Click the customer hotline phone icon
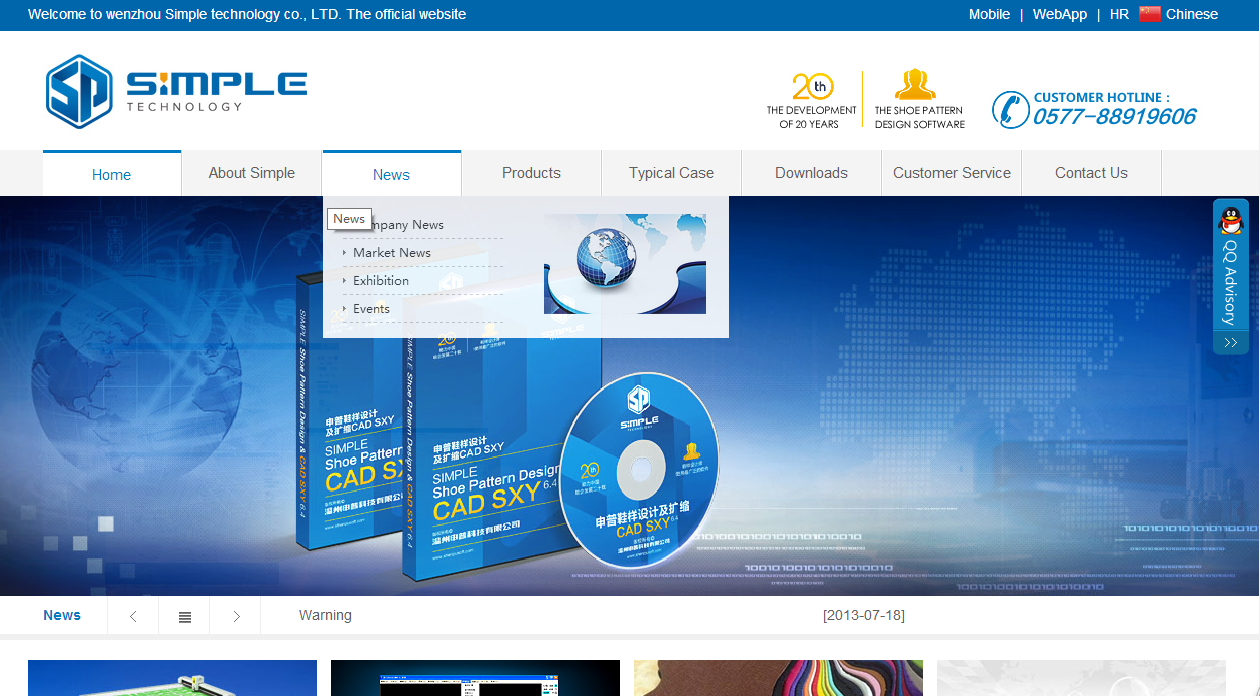Screen dimensions: 1260x696 tap(1010, 109)
